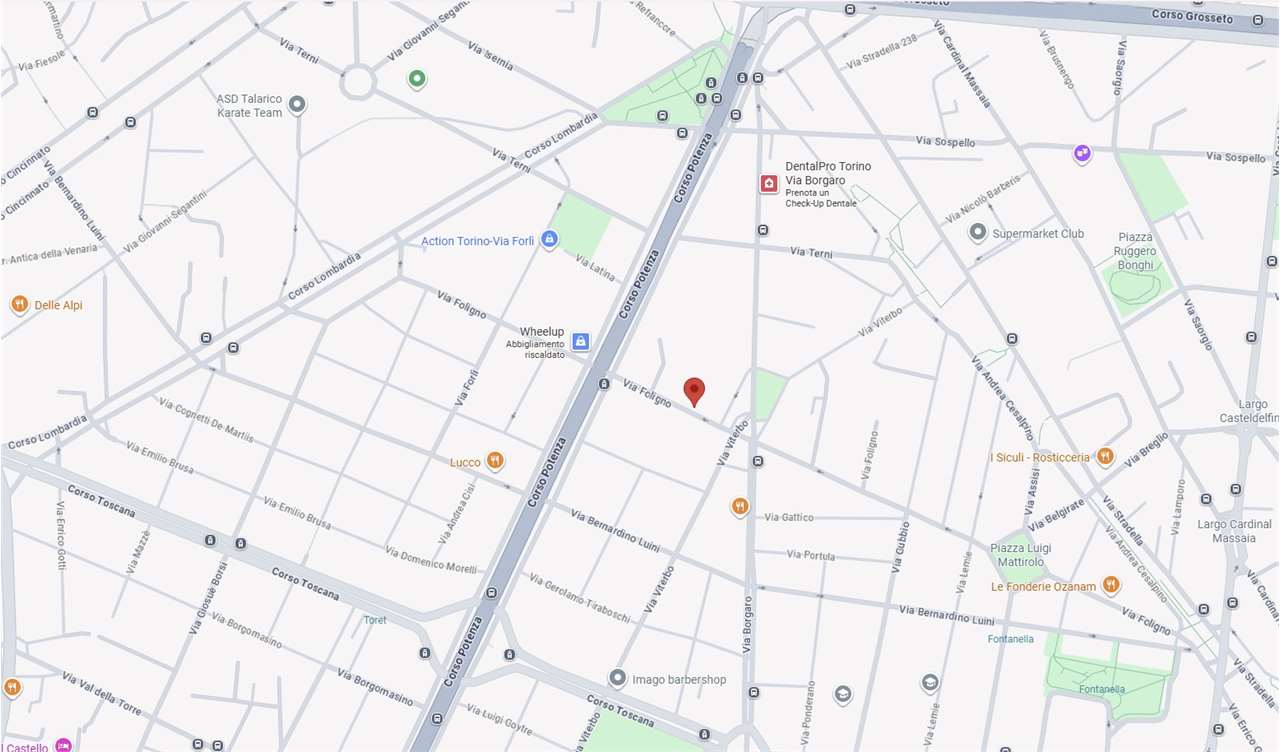This screenshot has height=752, width=1280.
Task: Select the Piazza Ruggero Bonghi label
Action: click(x=1136, y=251)
